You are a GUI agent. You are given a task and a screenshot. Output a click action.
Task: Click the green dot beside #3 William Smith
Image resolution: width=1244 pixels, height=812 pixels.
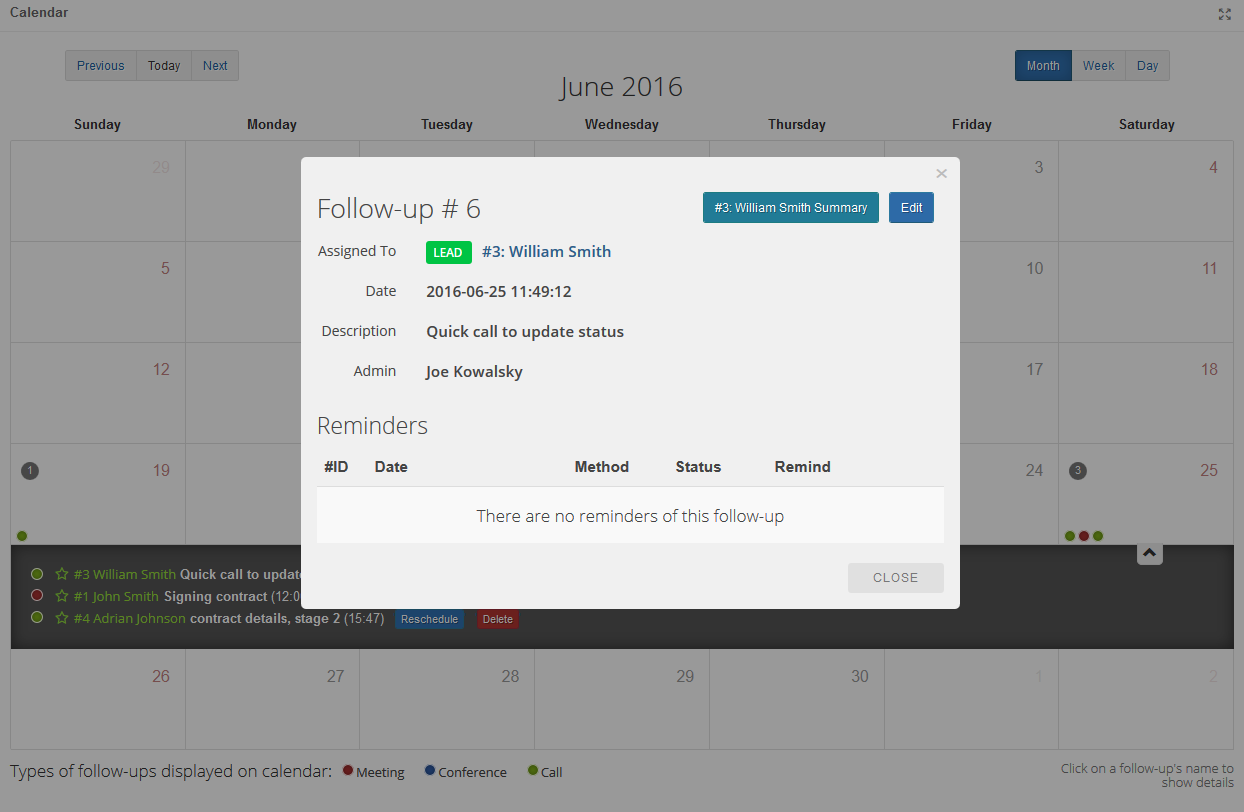(x=37, y=574)
